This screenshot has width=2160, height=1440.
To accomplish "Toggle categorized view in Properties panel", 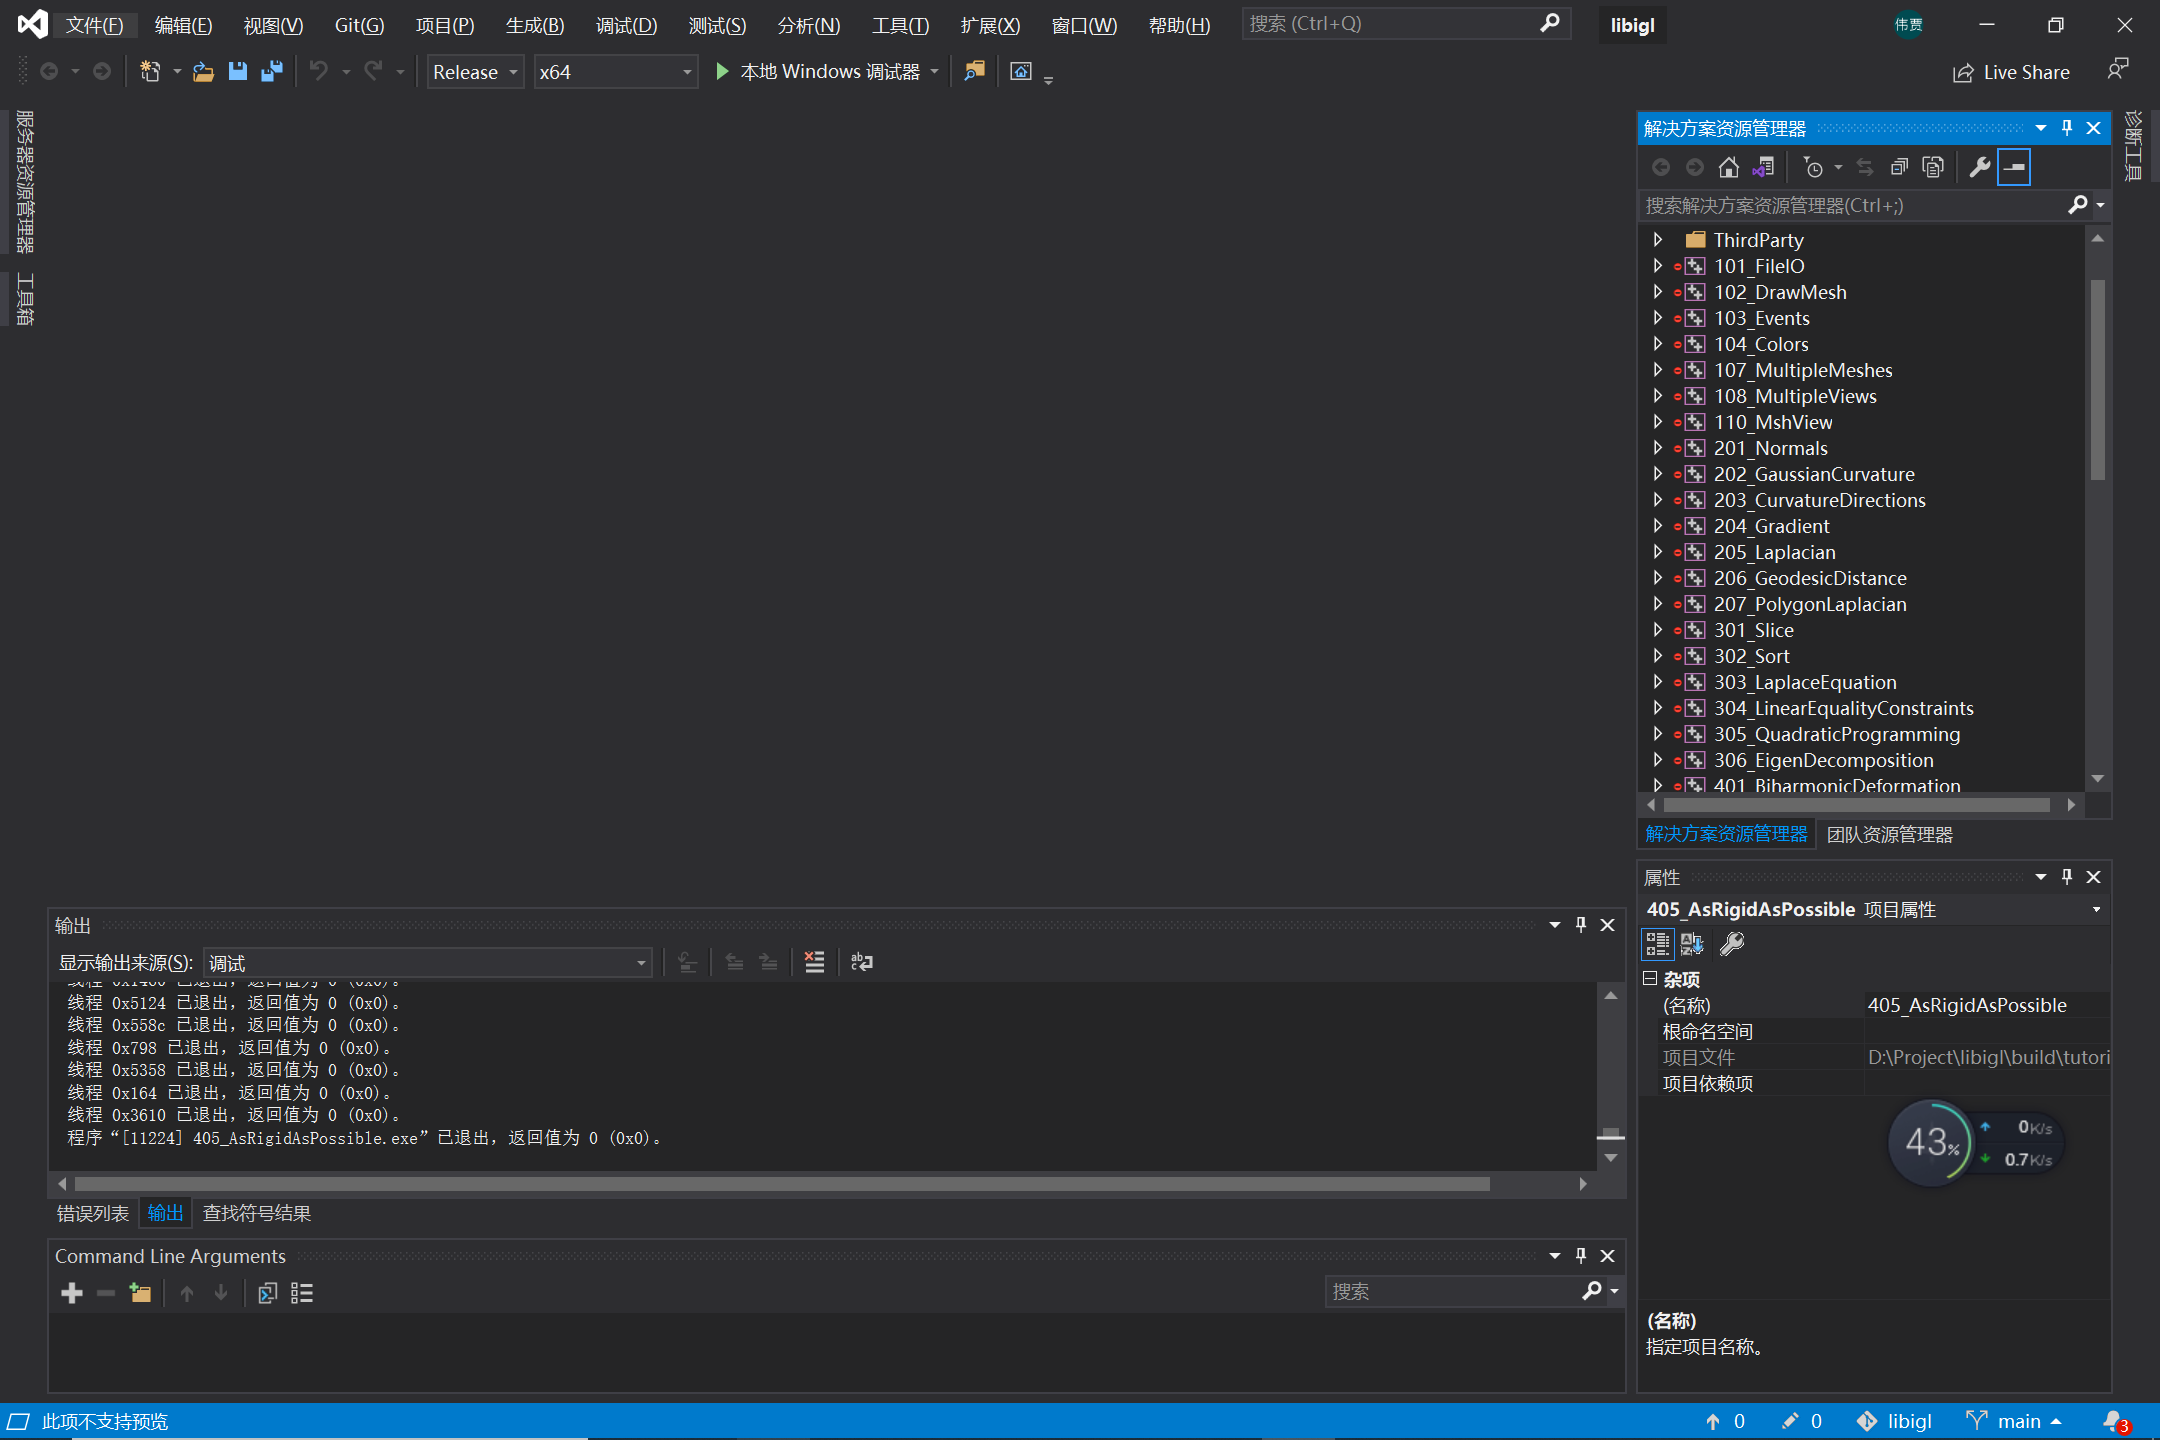I will (1657, 944).
